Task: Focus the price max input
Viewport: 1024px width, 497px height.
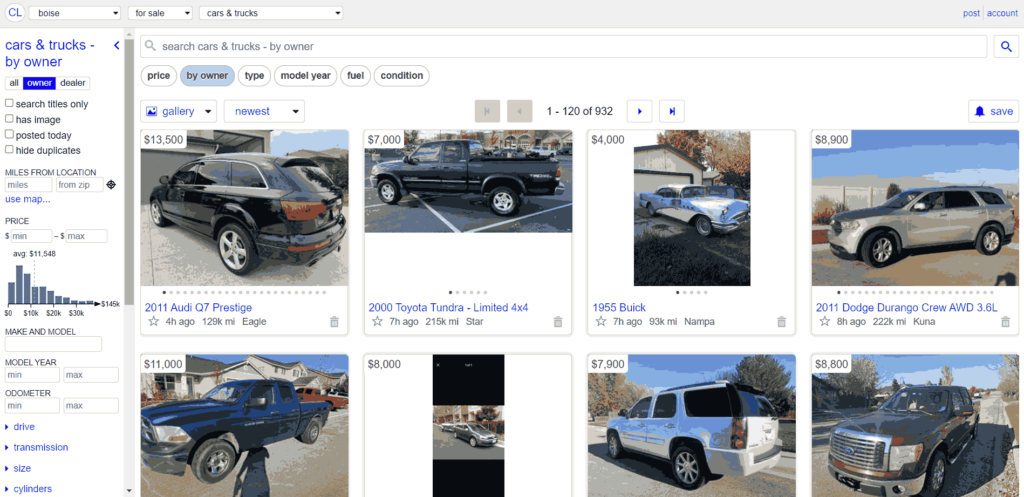Action: (86, 236)
